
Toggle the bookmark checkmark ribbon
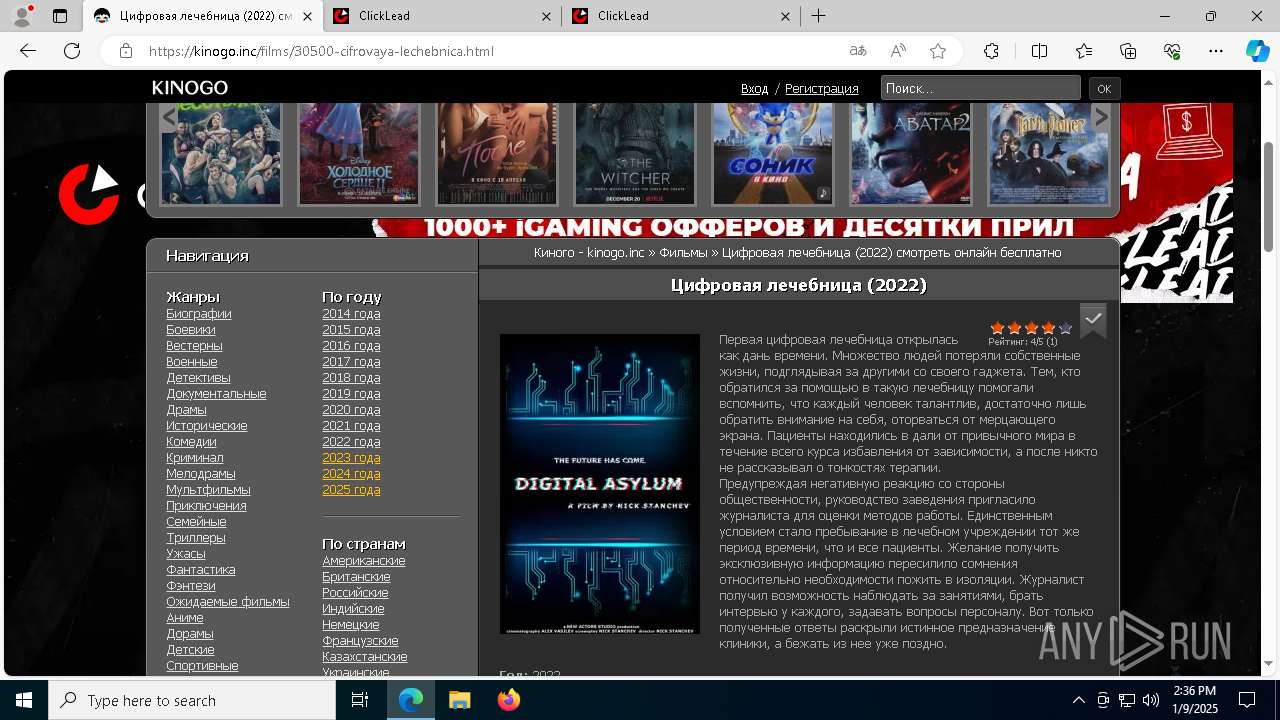(1093, 320)
